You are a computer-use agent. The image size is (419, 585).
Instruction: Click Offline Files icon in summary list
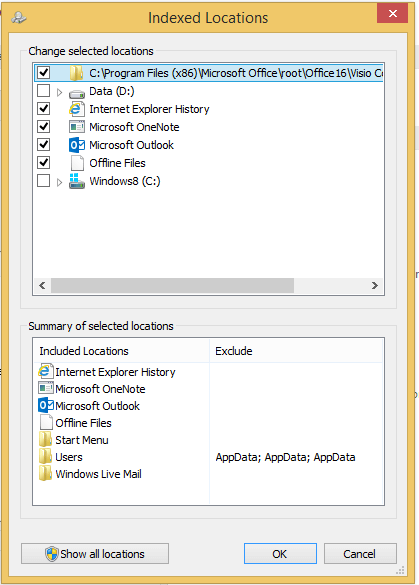[46, 422]
